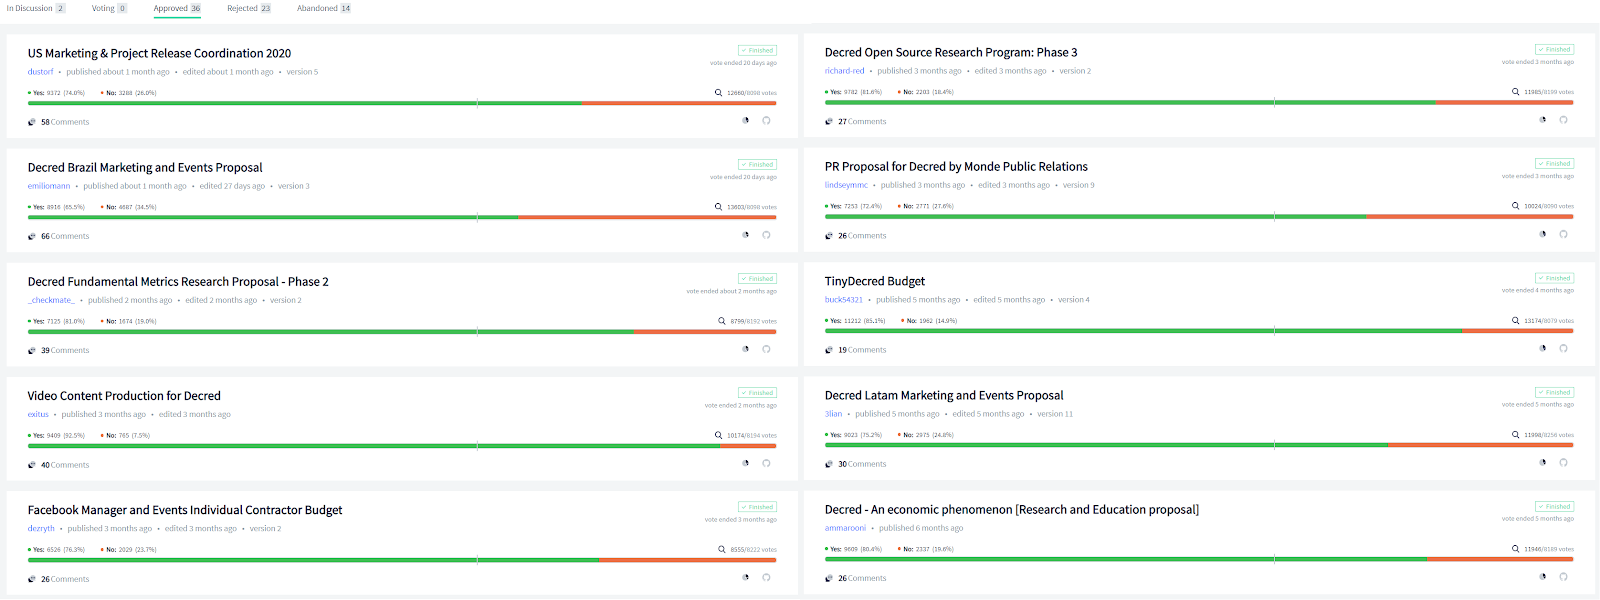Open Fundamental Metrics Research Proposal Phase 2

[178, 282]
